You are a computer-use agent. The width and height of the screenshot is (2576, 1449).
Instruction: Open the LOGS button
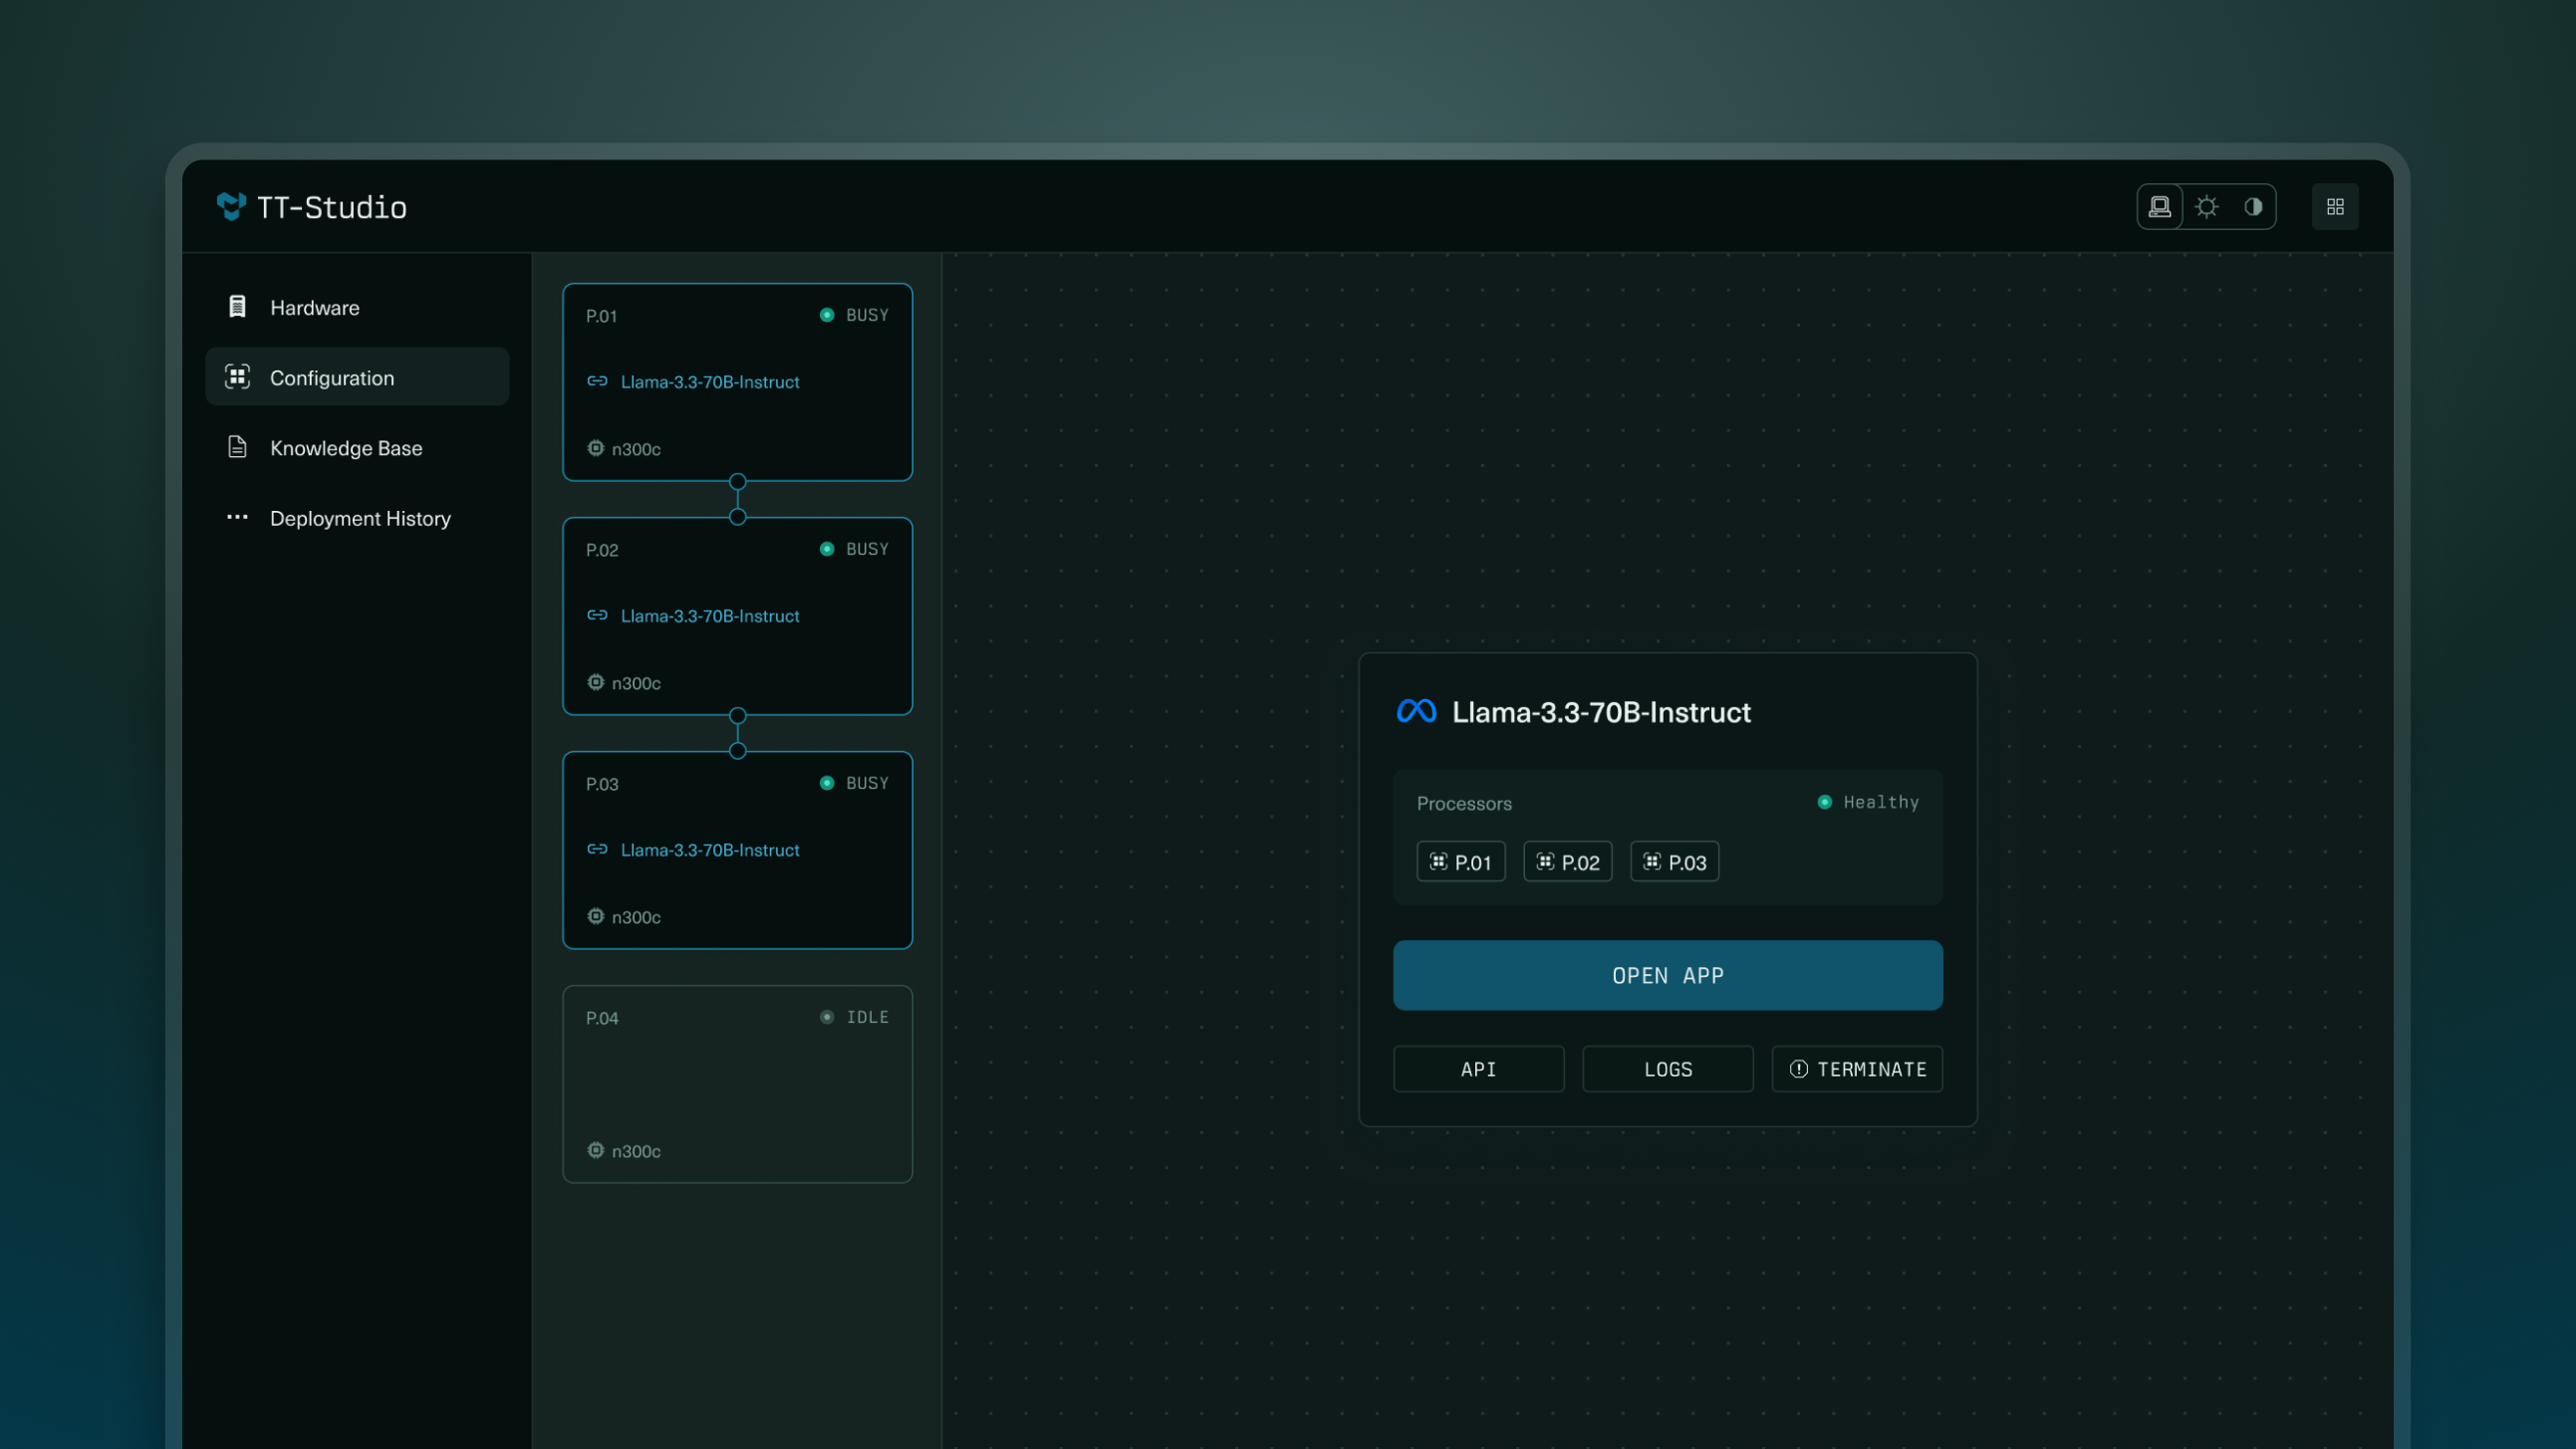click(x=1667, y=1069)
